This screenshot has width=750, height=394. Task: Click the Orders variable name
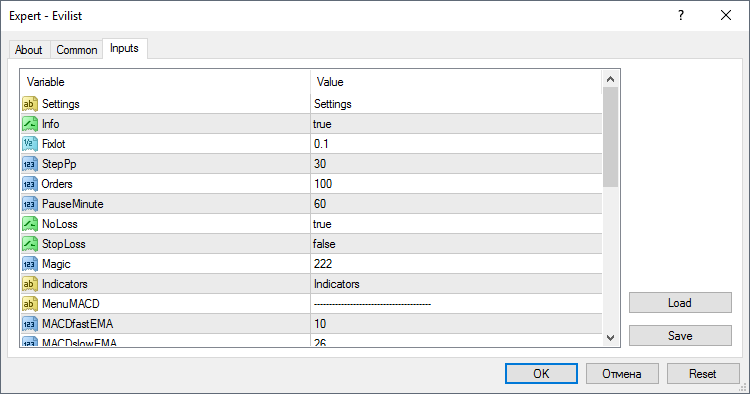57,184
